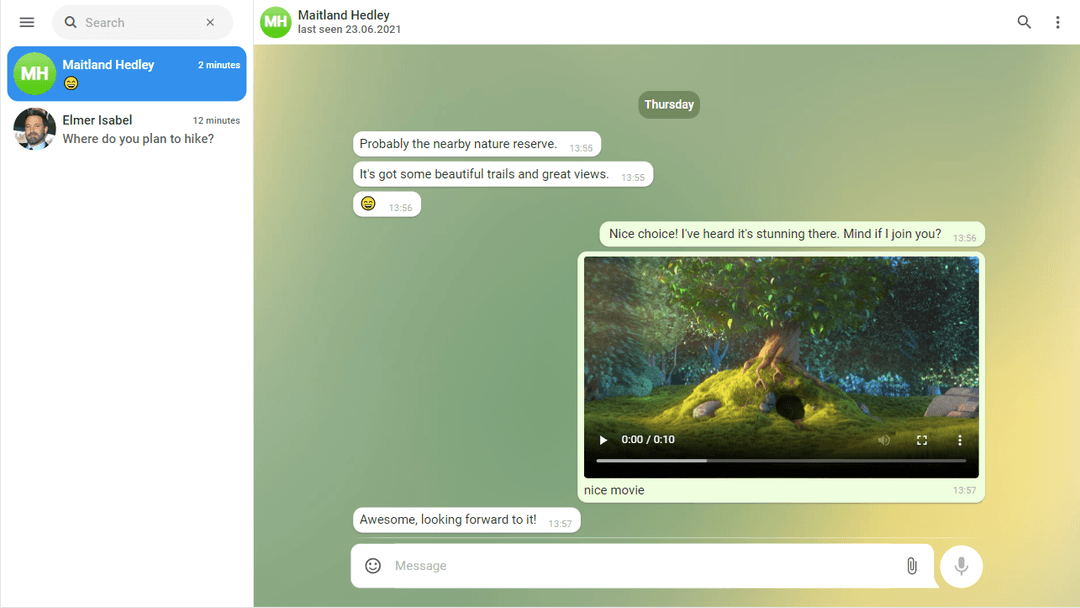Viewport: 1080px width, 608px height.
Task: Open Maitland Hedley profile from header name
Action: tap(344, 15)
